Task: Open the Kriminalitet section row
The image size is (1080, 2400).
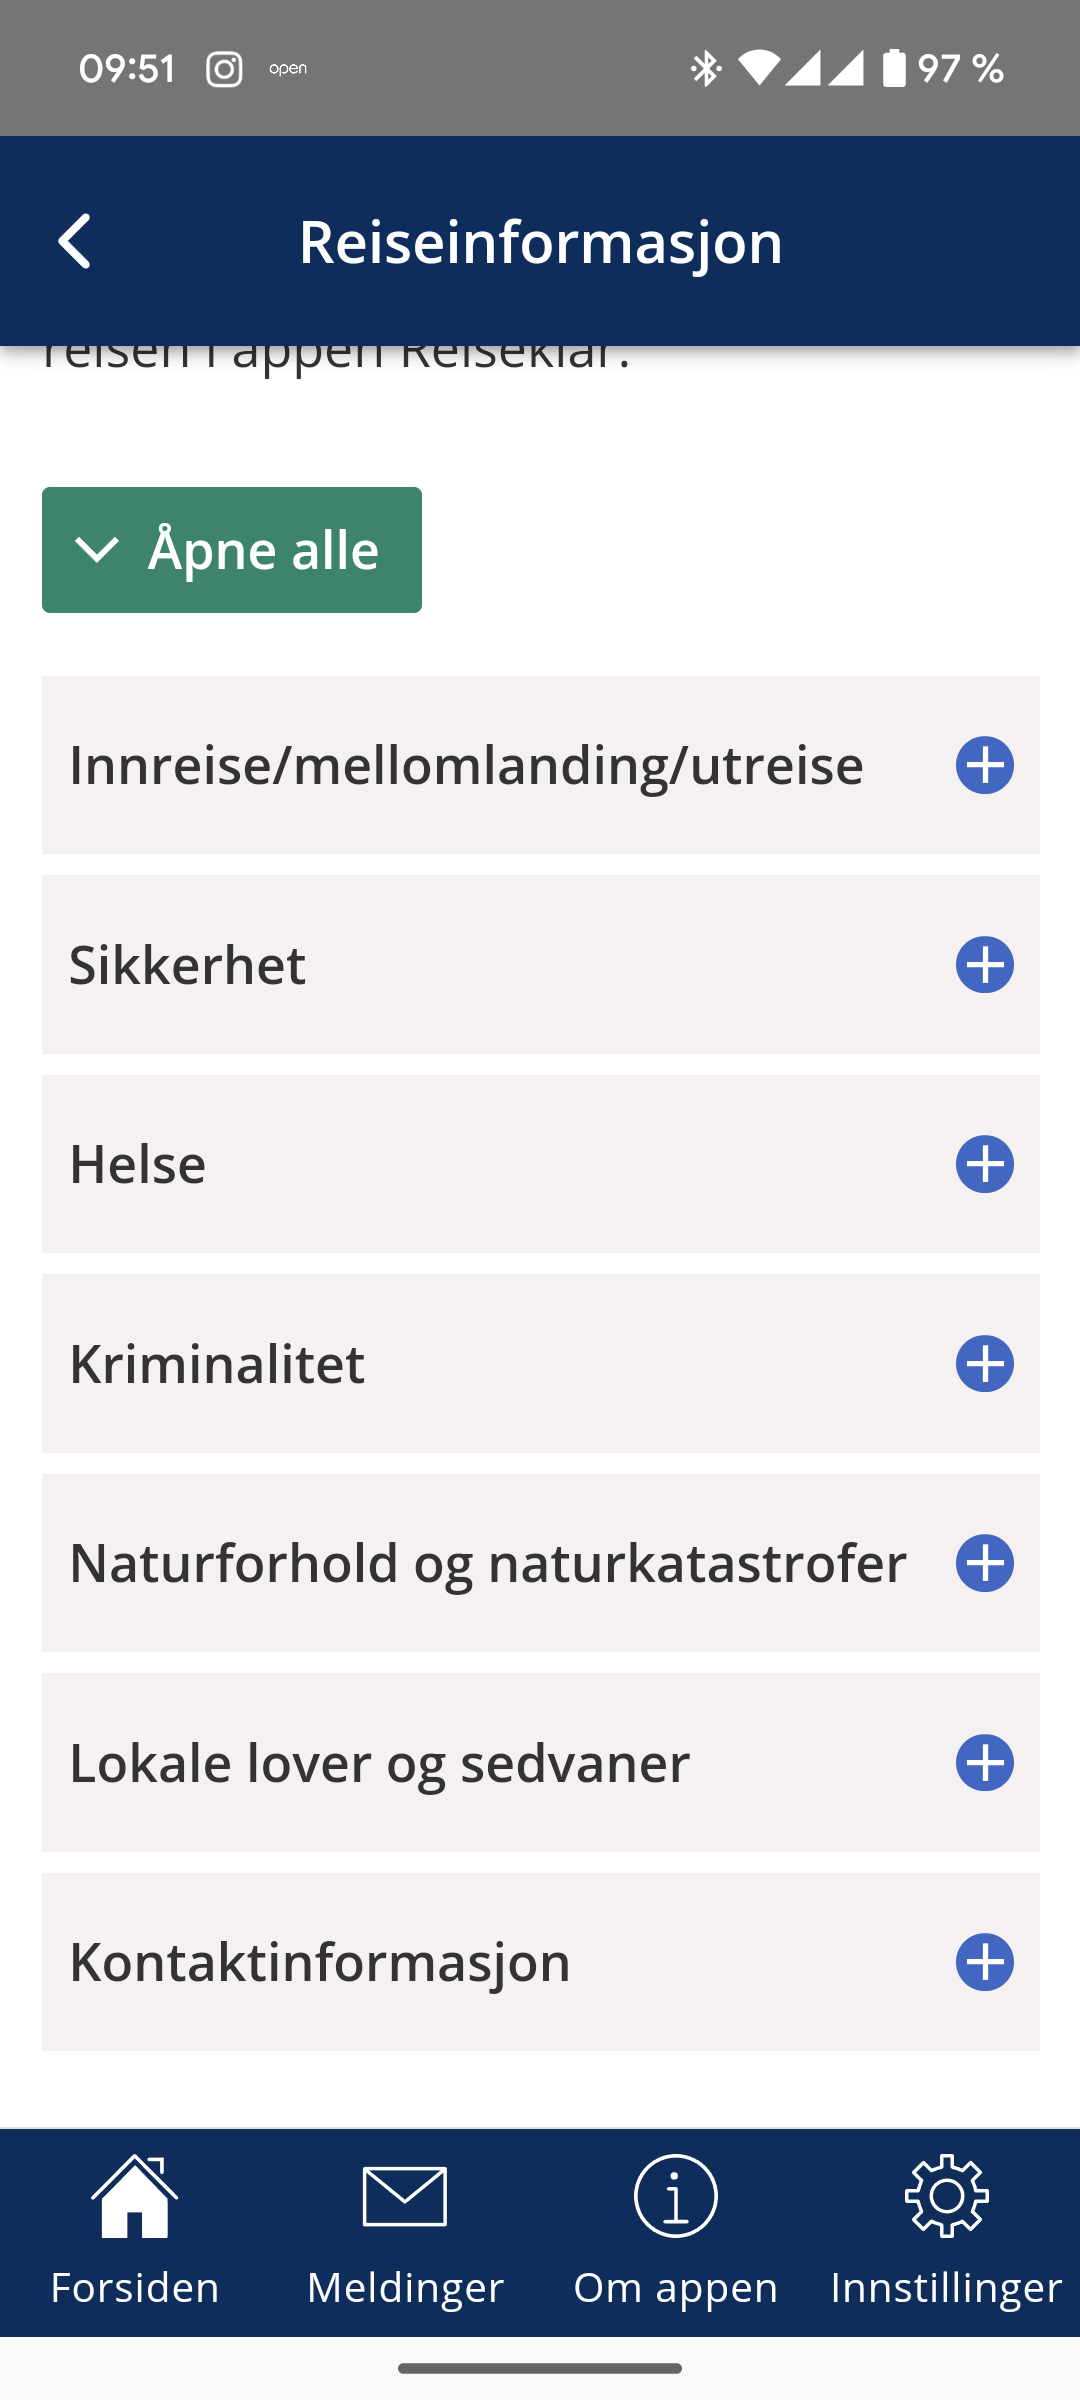Action: click(540, 1363)
